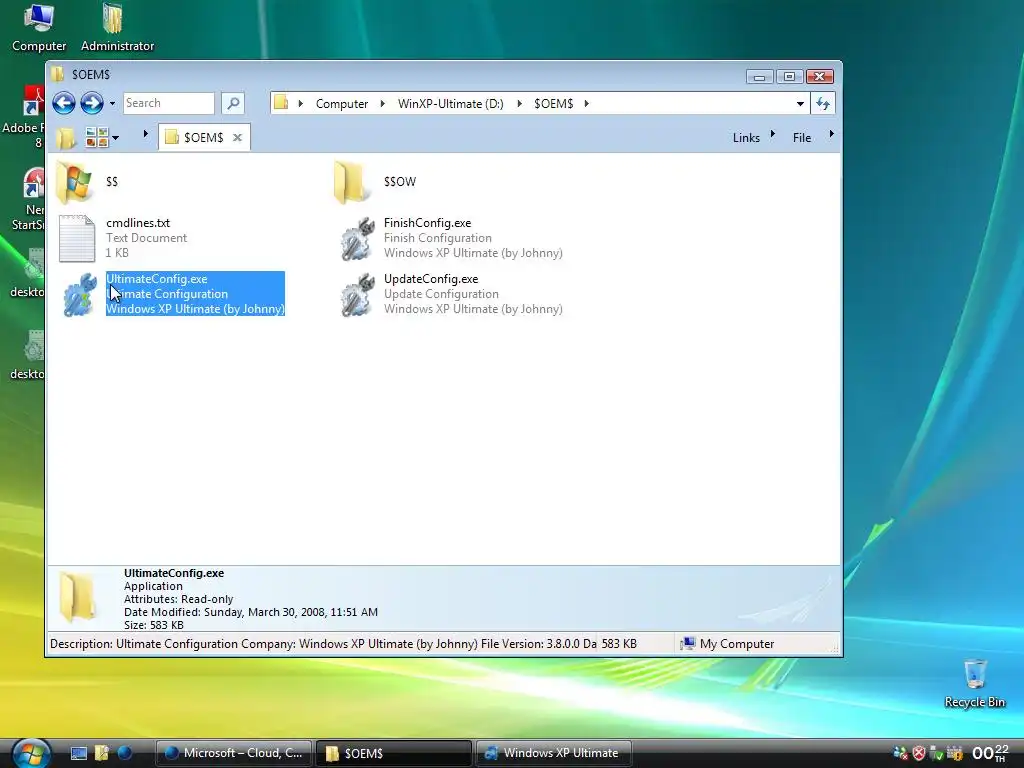1024x768 pixels.
Task: Select the UltimateConfig.exe blue gear icon
Action: [80, 295]
